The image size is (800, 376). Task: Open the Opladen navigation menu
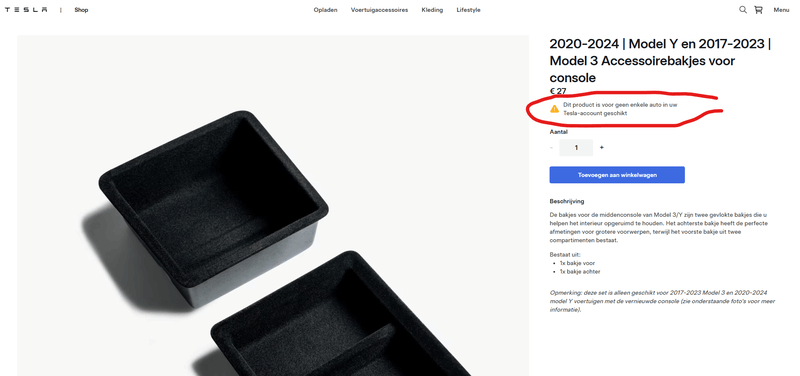(x=326, y=10)
